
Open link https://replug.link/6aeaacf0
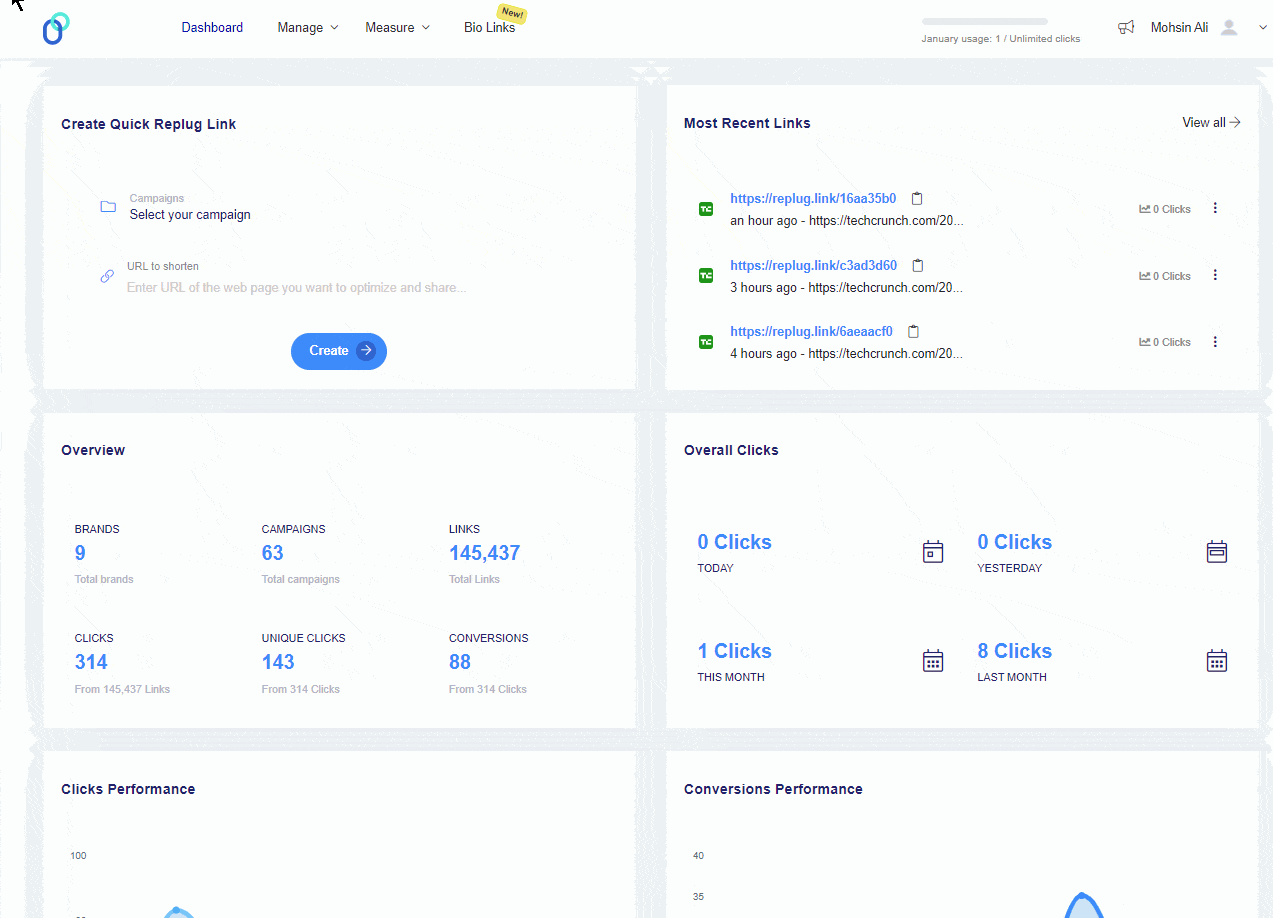click(x=811, y=332)
